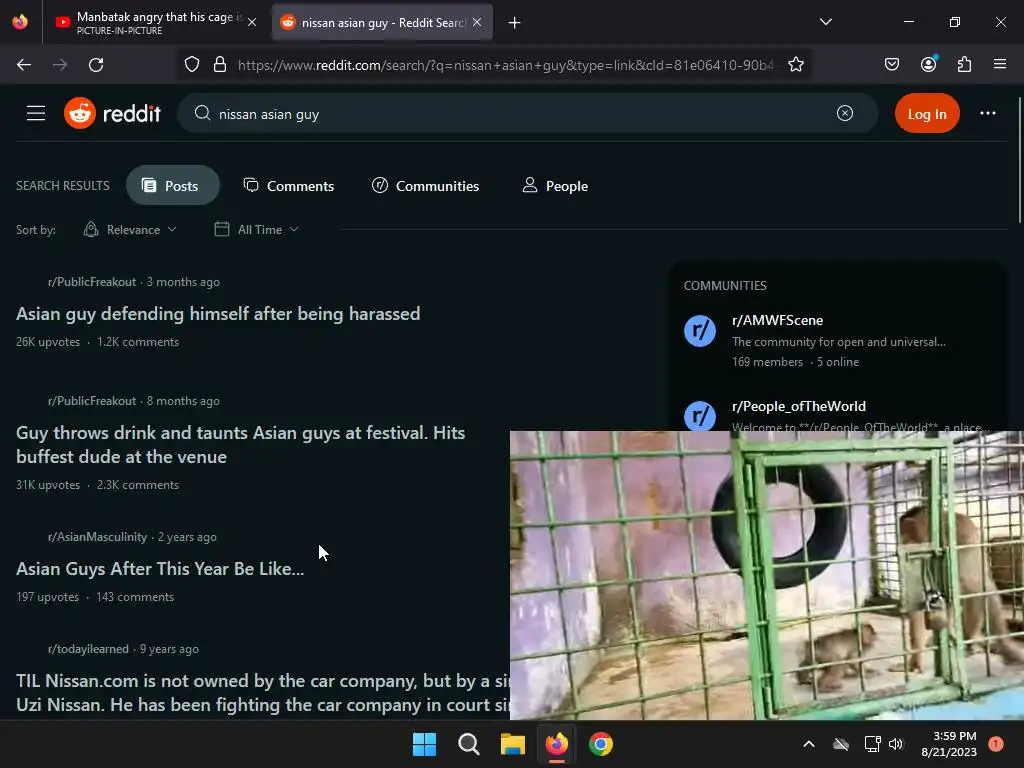
Task: Open network status tray icon
Action: (x=872, y=744)
